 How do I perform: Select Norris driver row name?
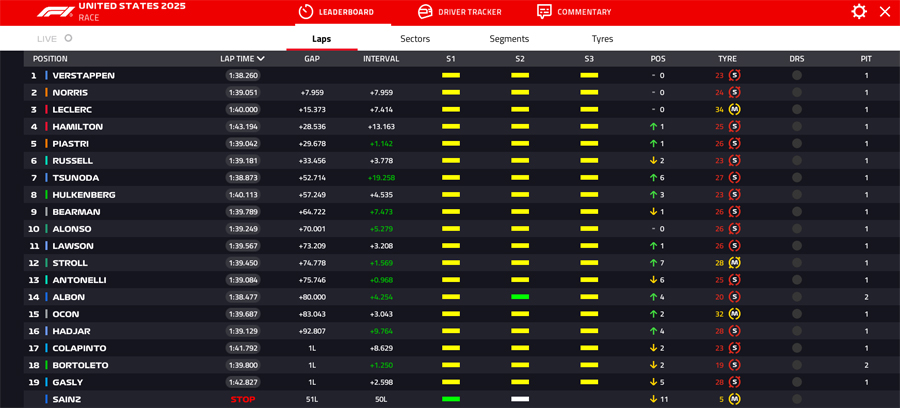coord(70,93)
